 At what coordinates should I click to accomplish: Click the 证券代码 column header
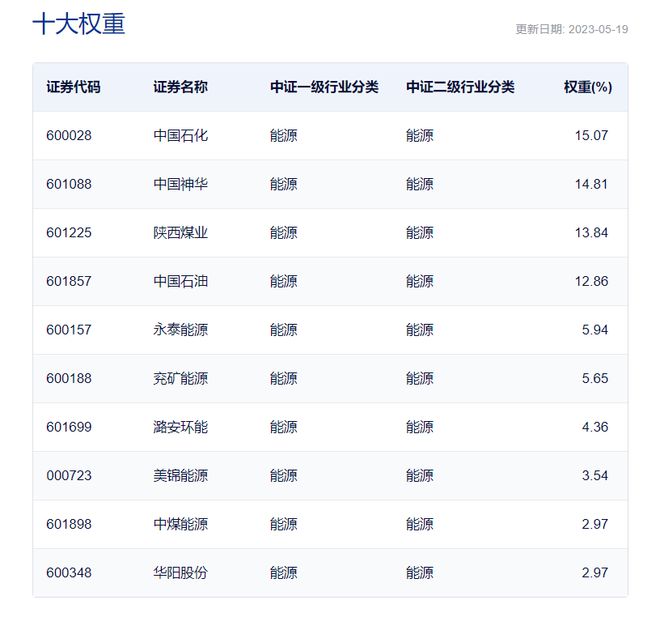coord(73,87)
